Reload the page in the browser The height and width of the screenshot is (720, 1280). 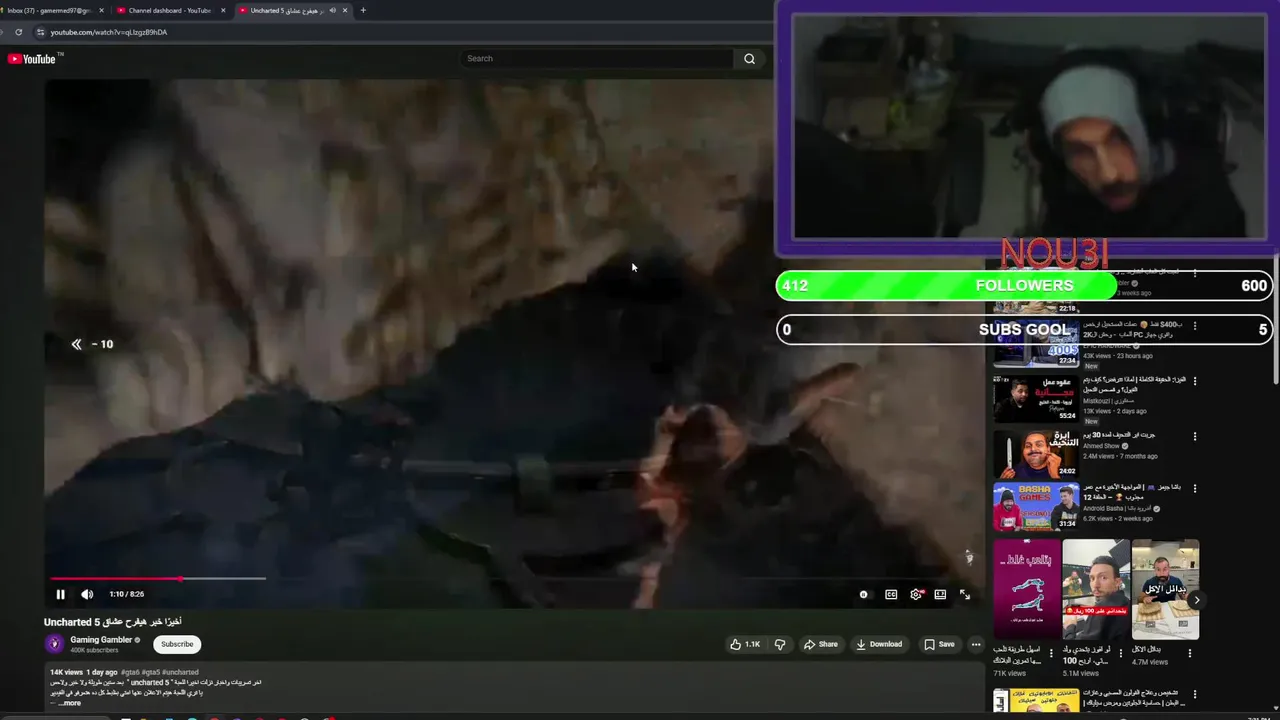[x=18, y=32]
